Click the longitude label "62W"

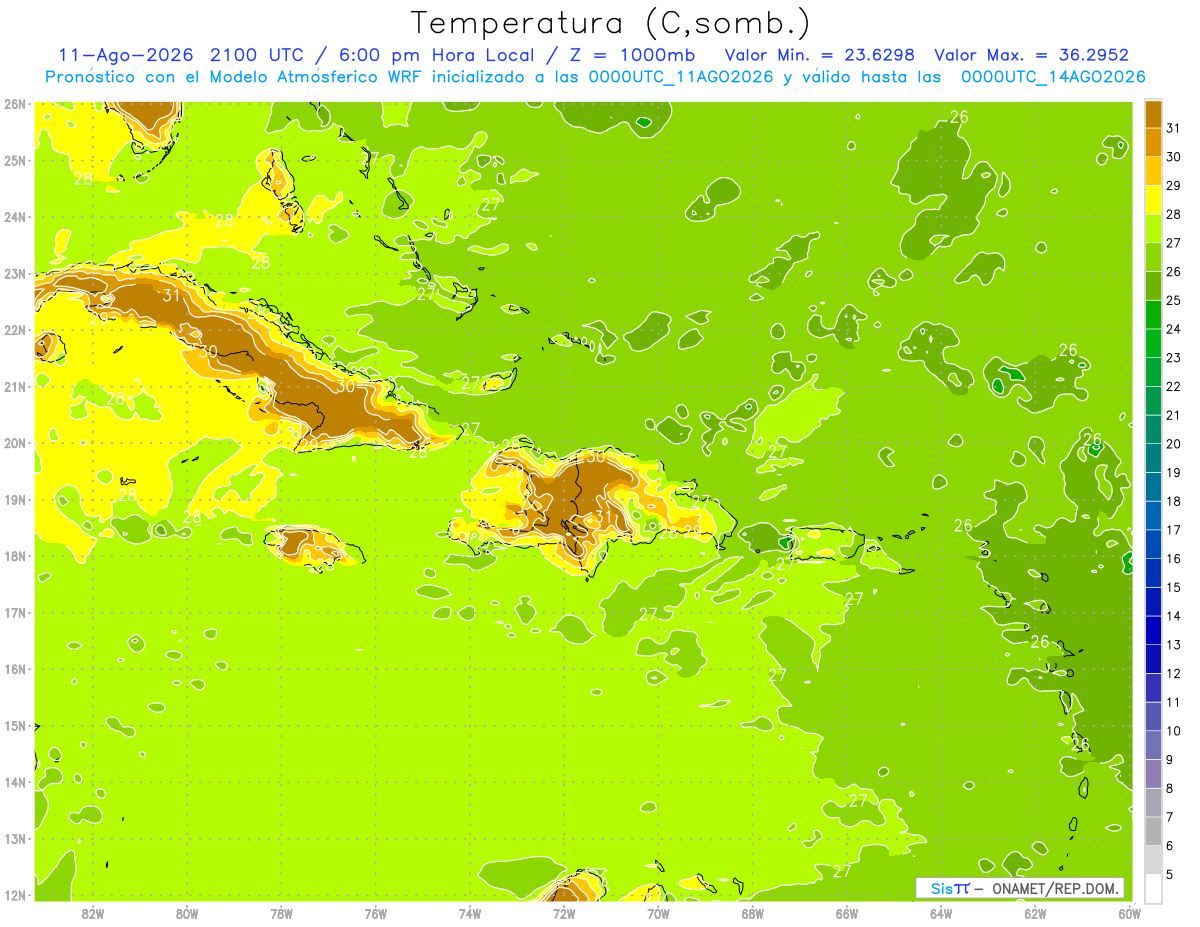tap(1035, 913)
